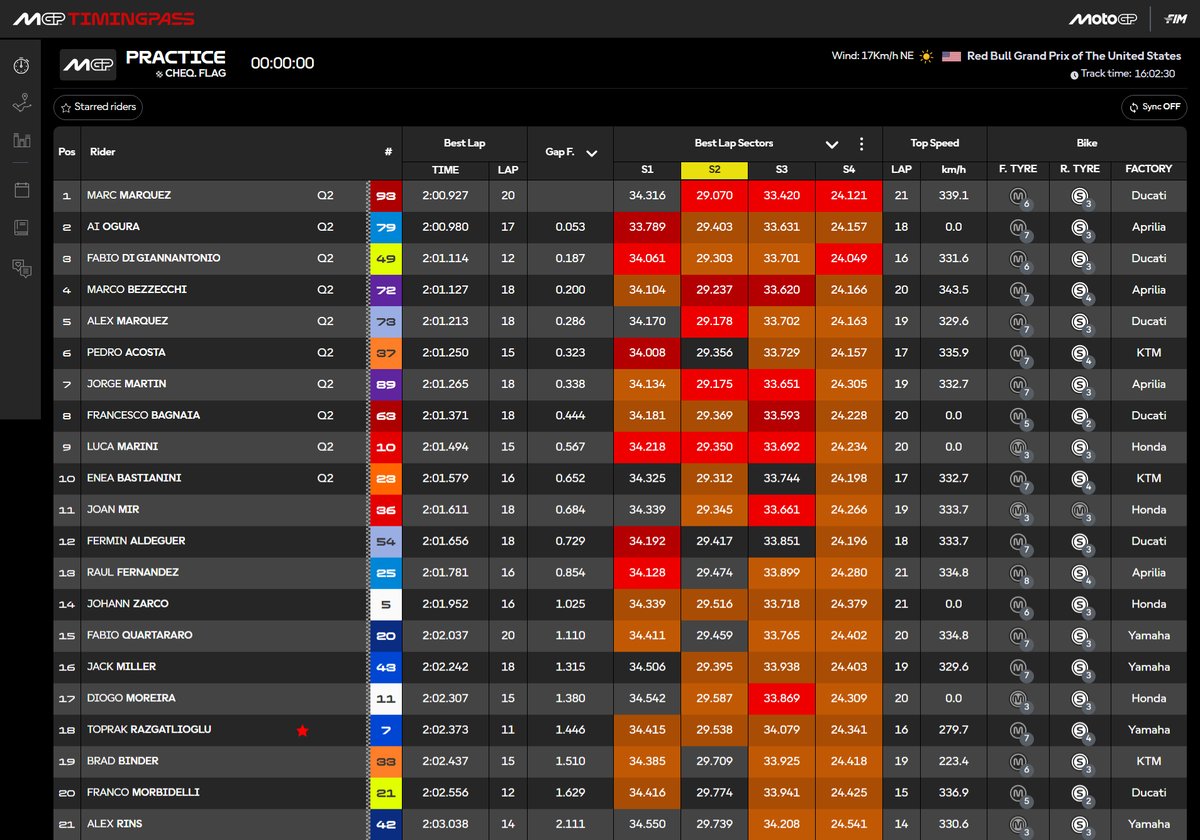Open the track map sidebar icon
Screen dimensions: 1200x840
(x=21, y=103)
